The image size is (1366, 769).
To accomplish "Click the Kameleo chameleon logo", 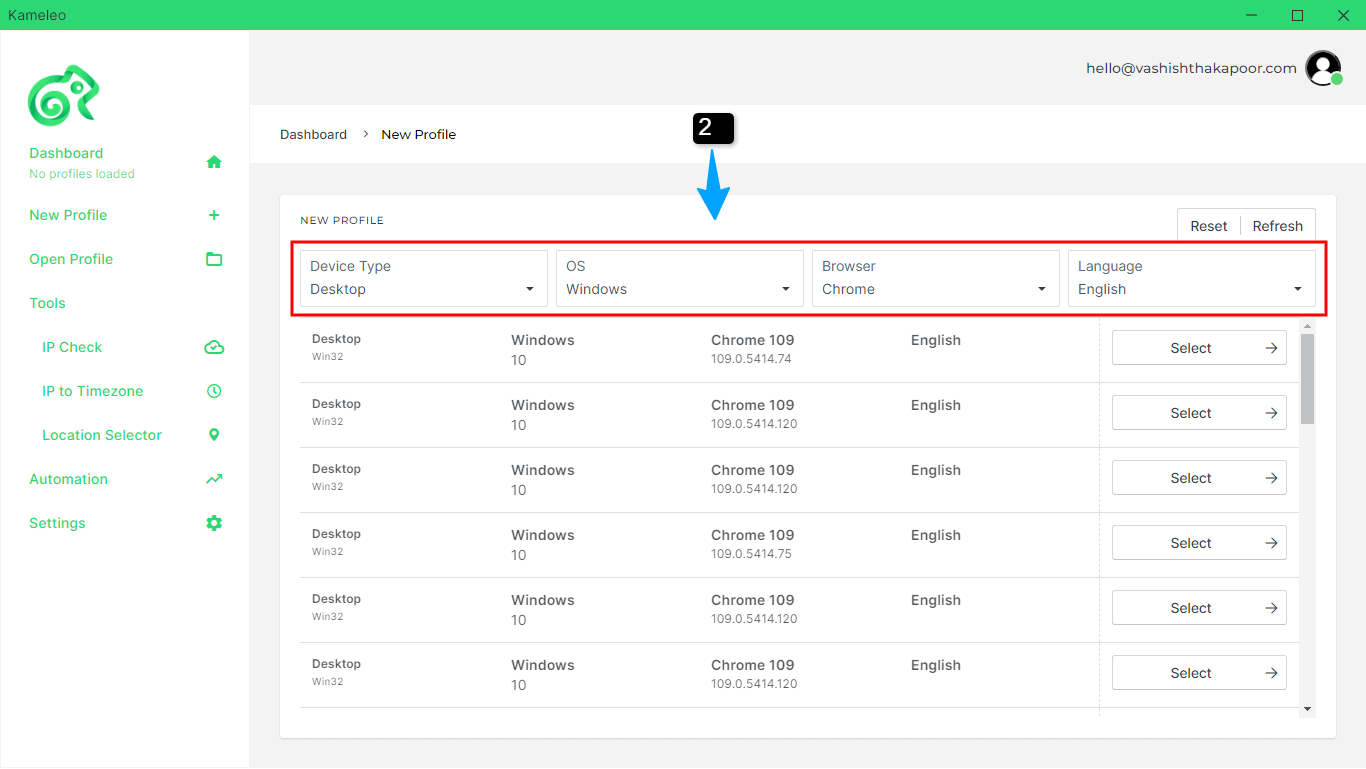I will tap(63, 96).
